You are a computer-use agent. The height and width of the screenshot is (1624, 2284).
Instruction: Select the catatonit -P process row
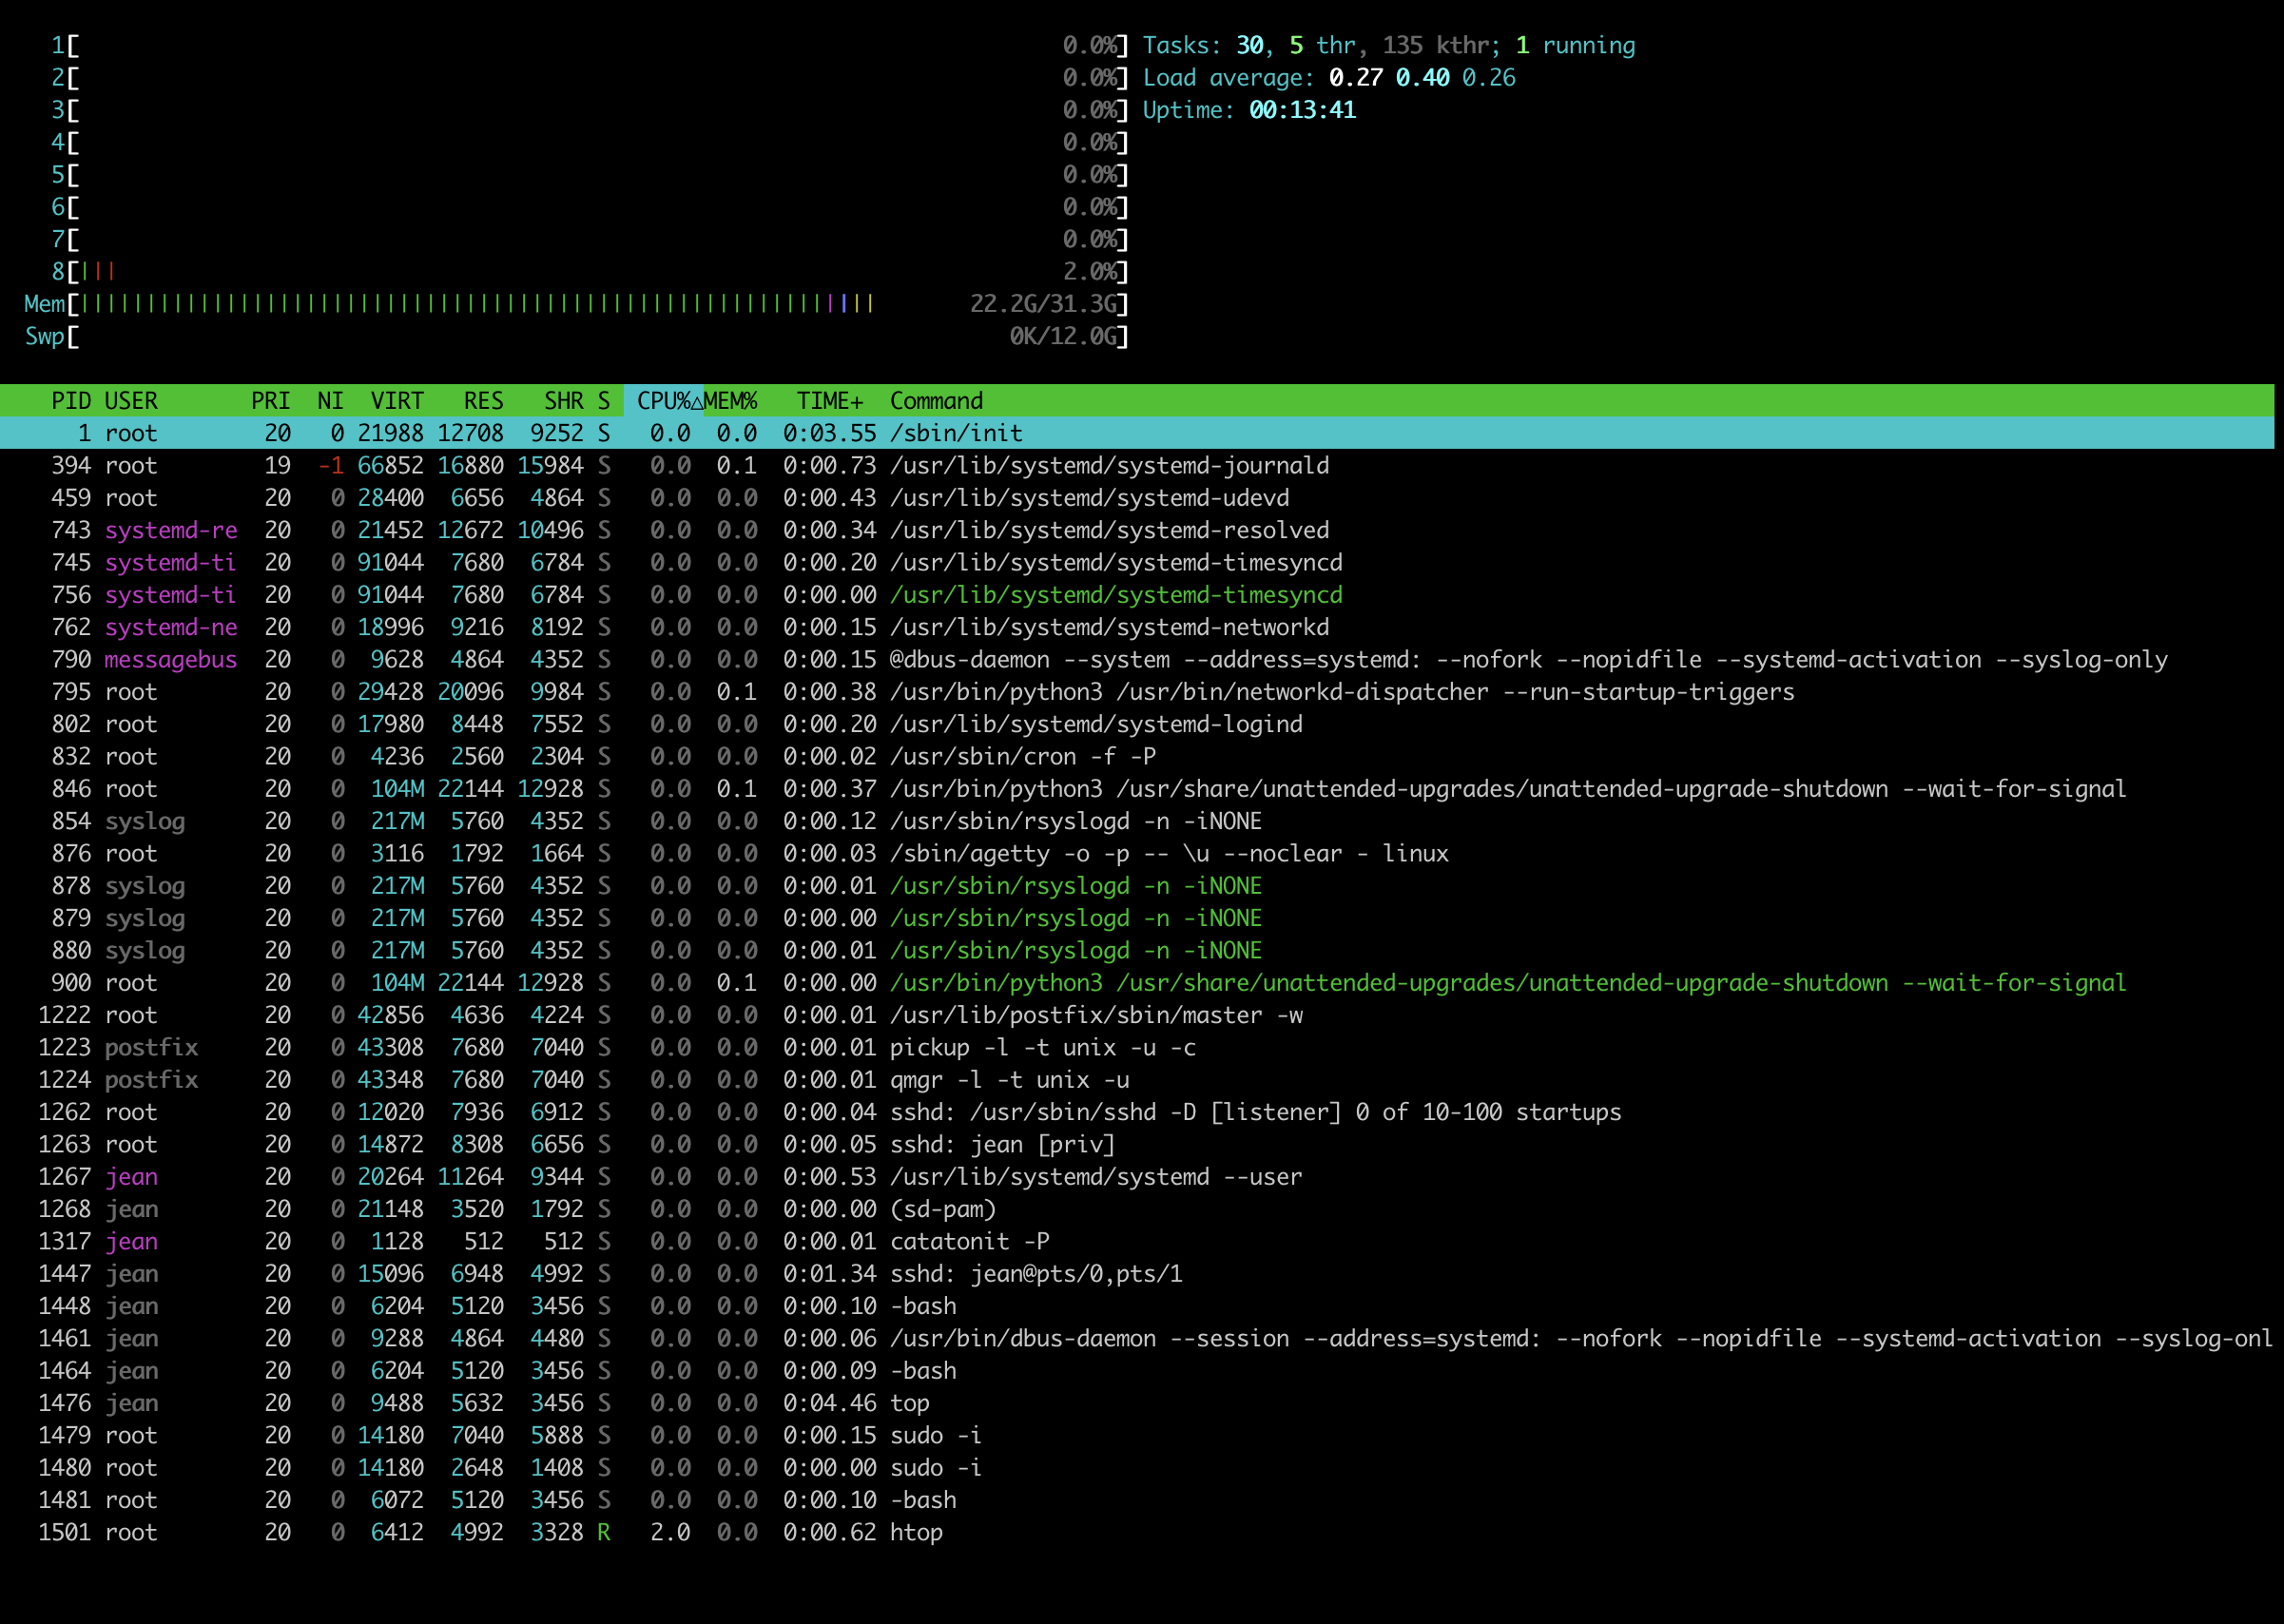pos(1137,1241)
